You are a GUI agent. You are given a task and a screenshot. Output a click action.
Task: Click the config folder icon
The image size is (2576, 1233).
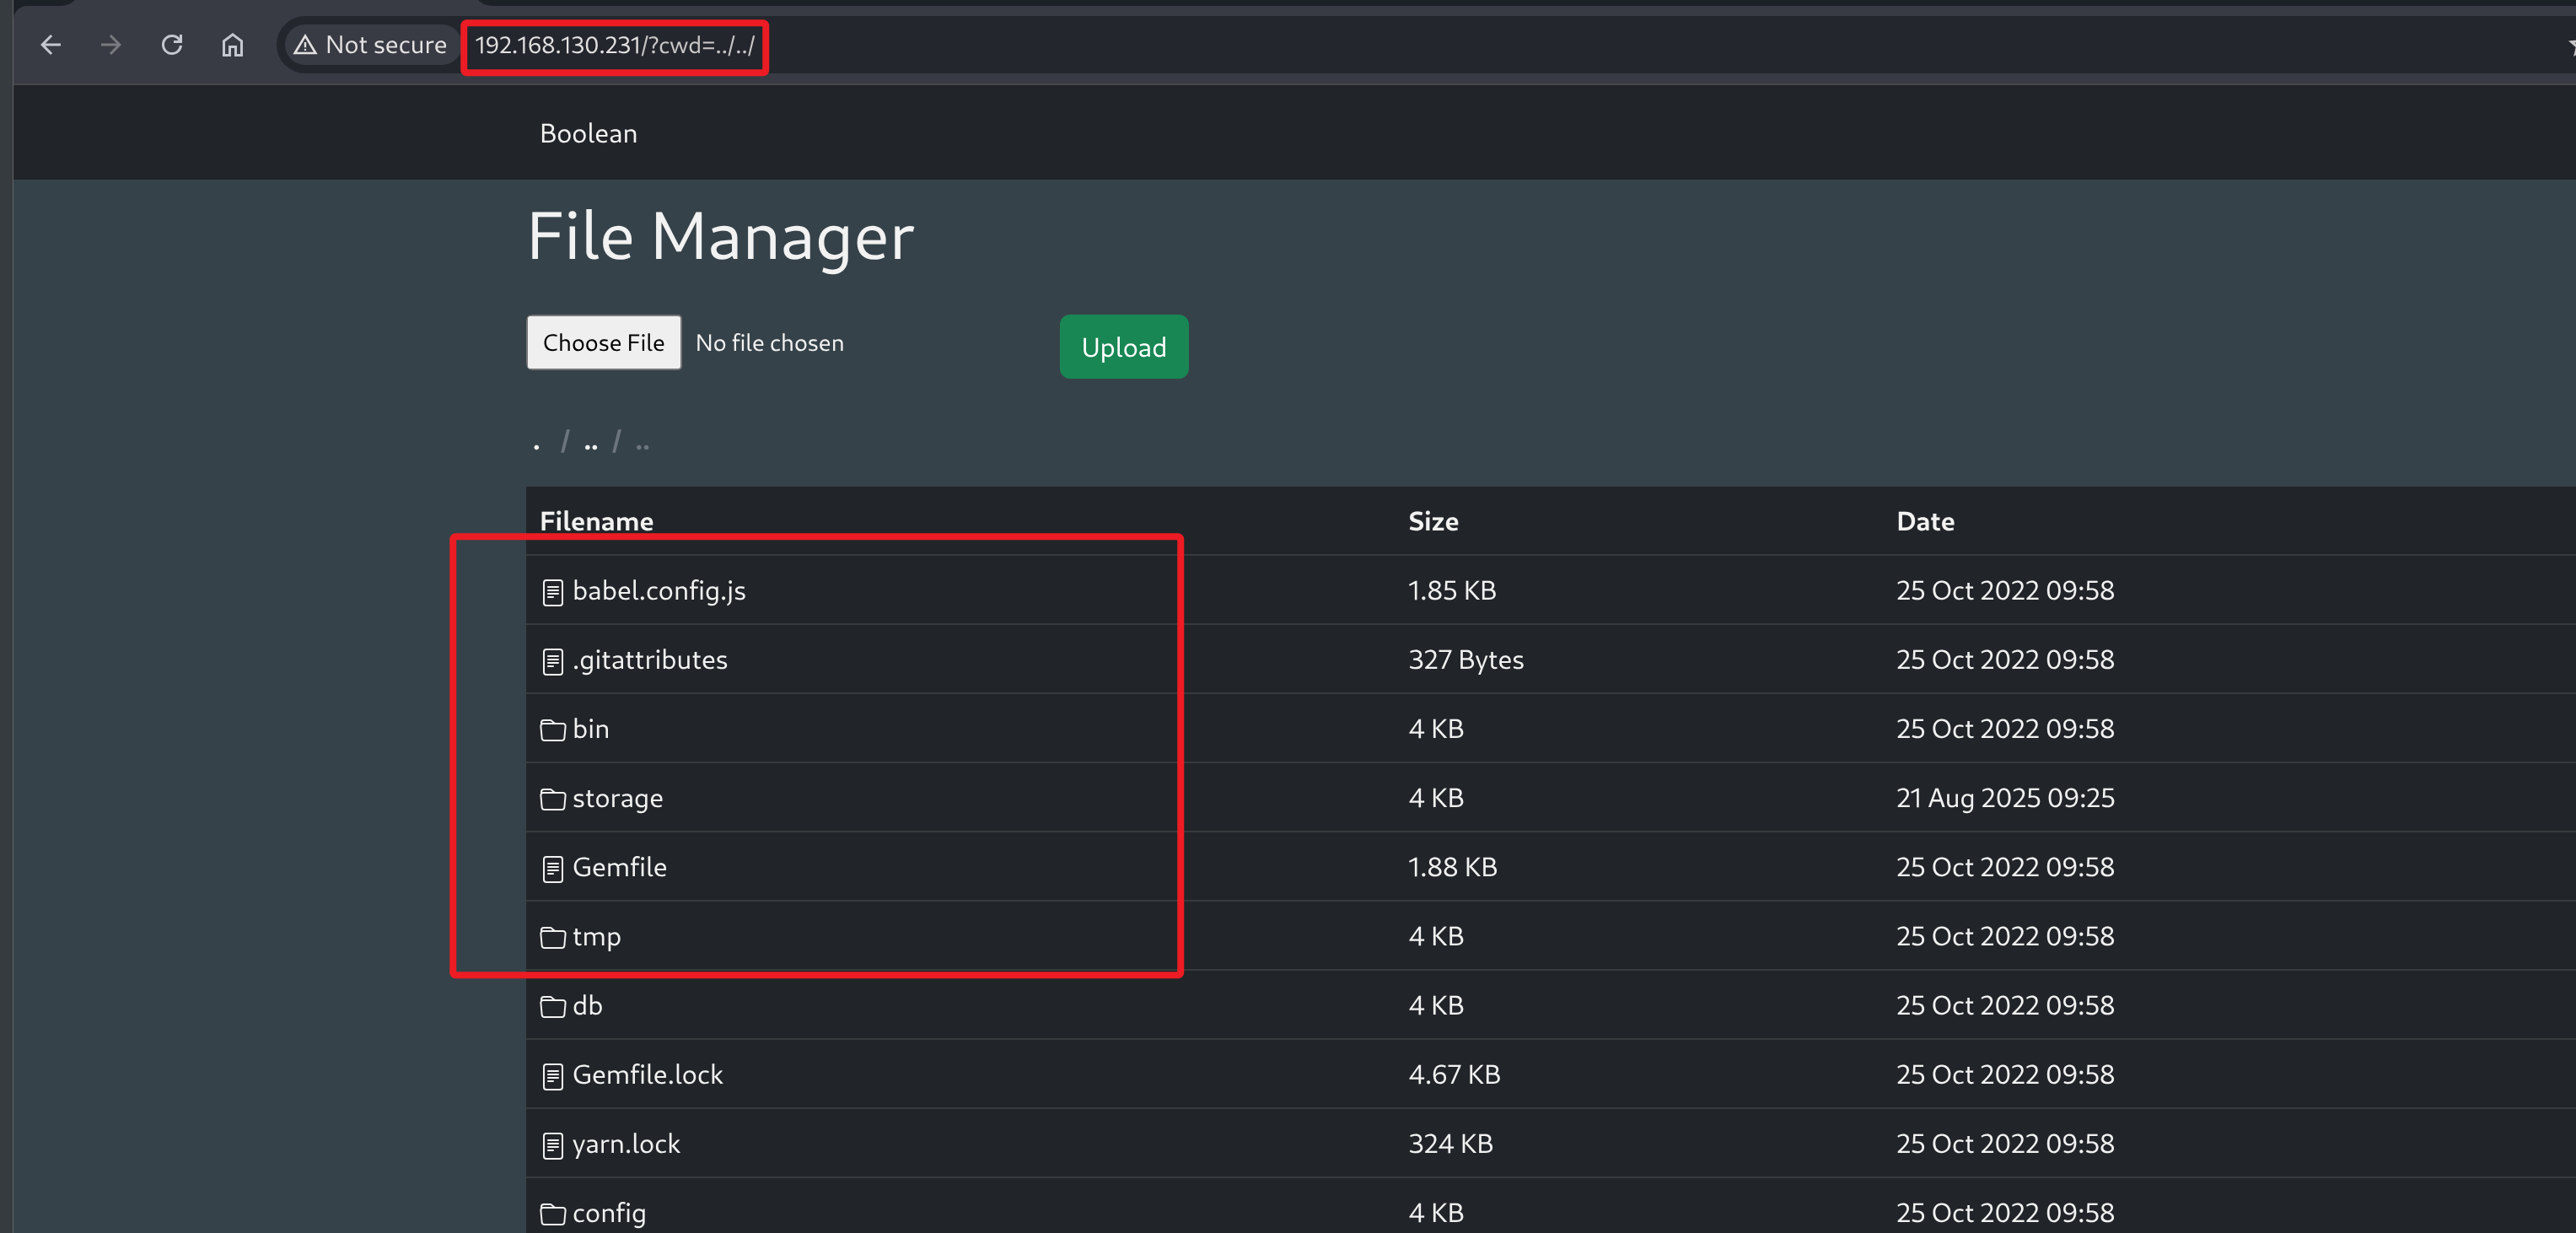[x=552, y=1214]
